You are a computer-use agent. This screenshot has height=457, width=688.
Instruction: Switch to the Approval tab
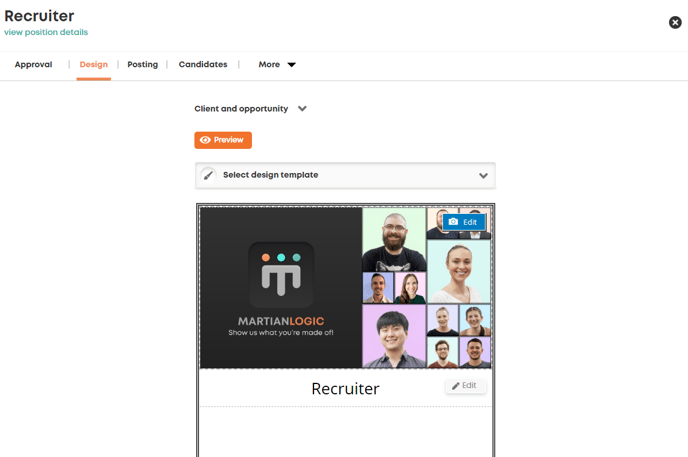click(33, 64)
